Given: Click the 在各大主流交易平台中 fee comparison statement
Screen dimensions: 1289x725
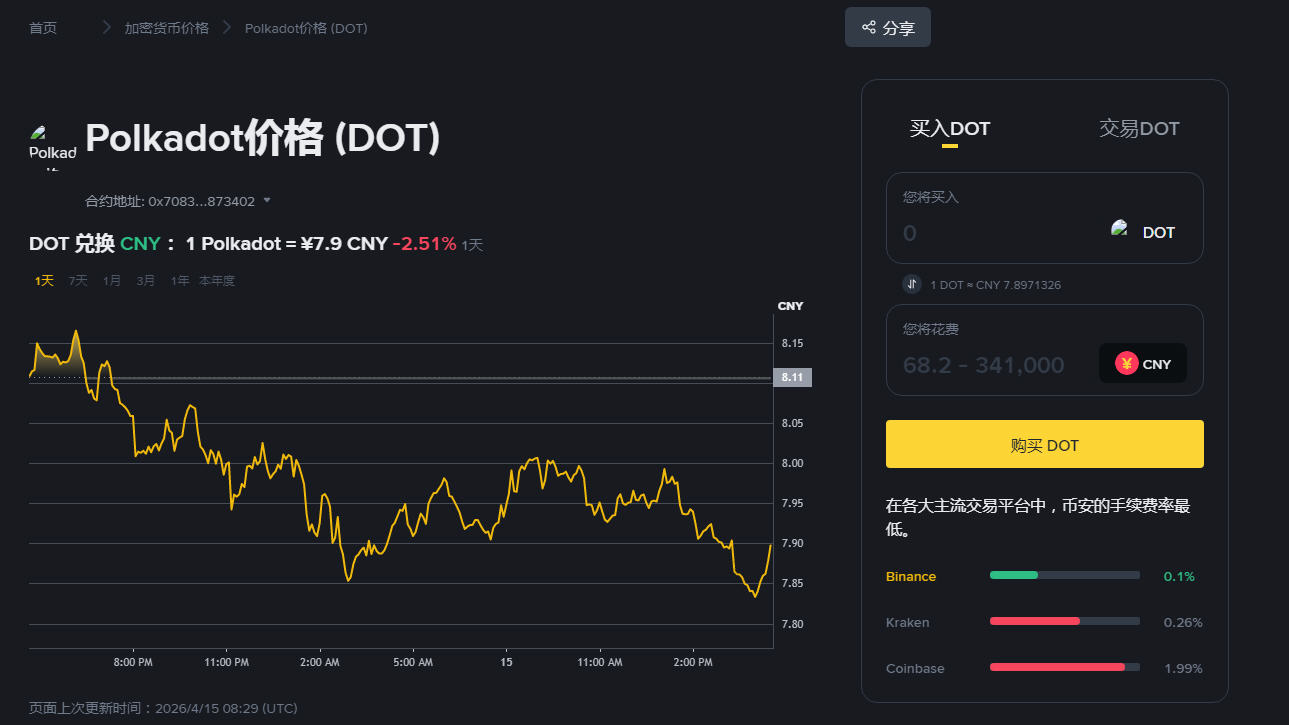Looking at the screenshot, I should [x=1038, y=517].
